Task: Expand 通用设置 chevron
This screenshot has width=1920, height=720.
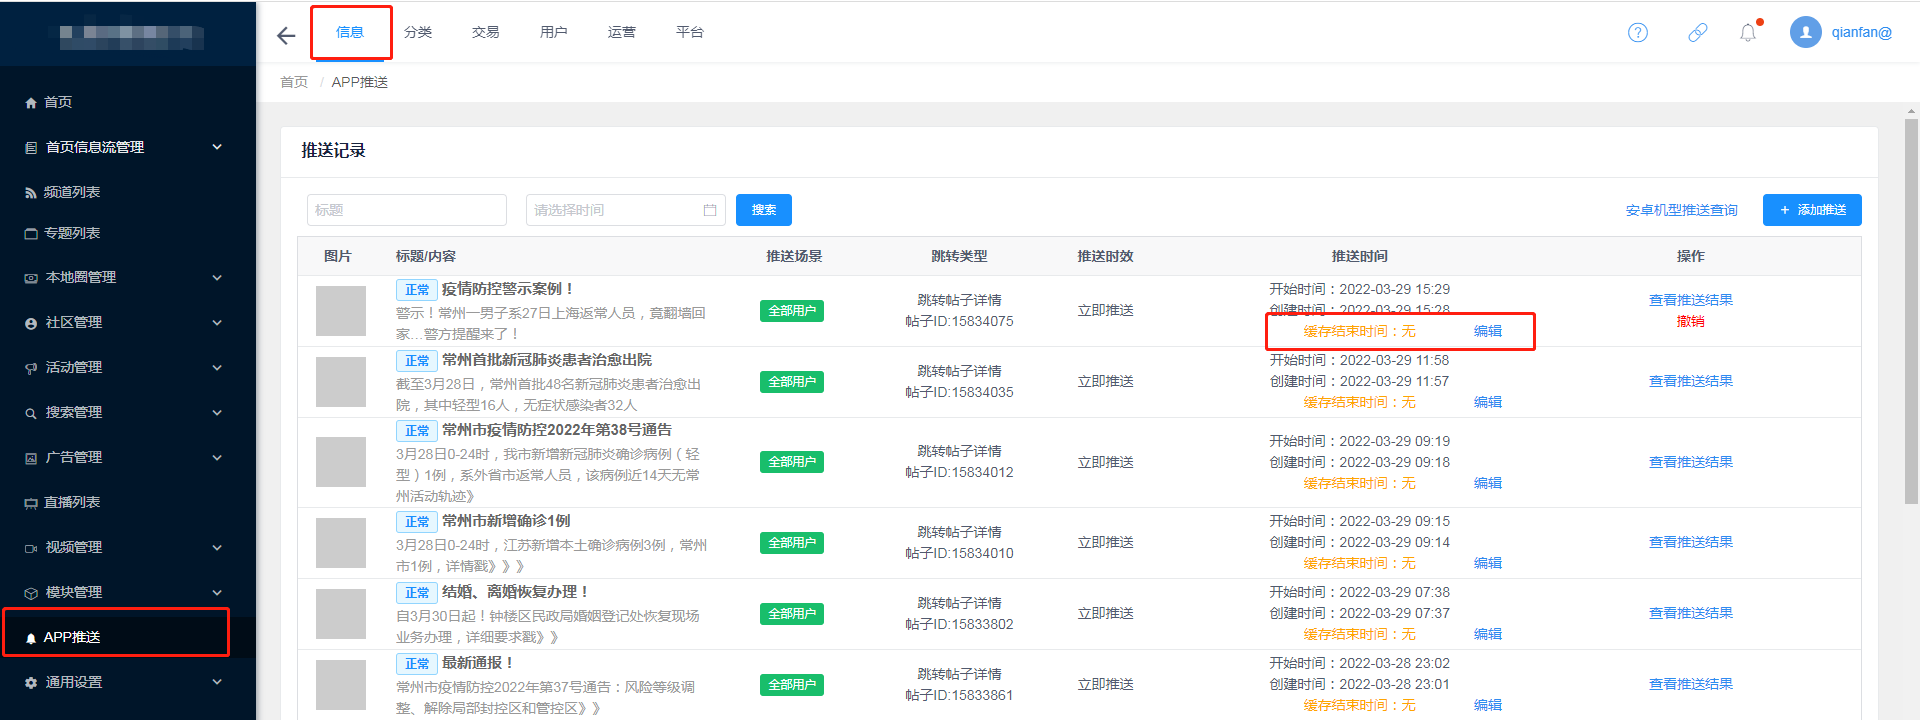Action: pyautogui.click(x=217, y=682)
